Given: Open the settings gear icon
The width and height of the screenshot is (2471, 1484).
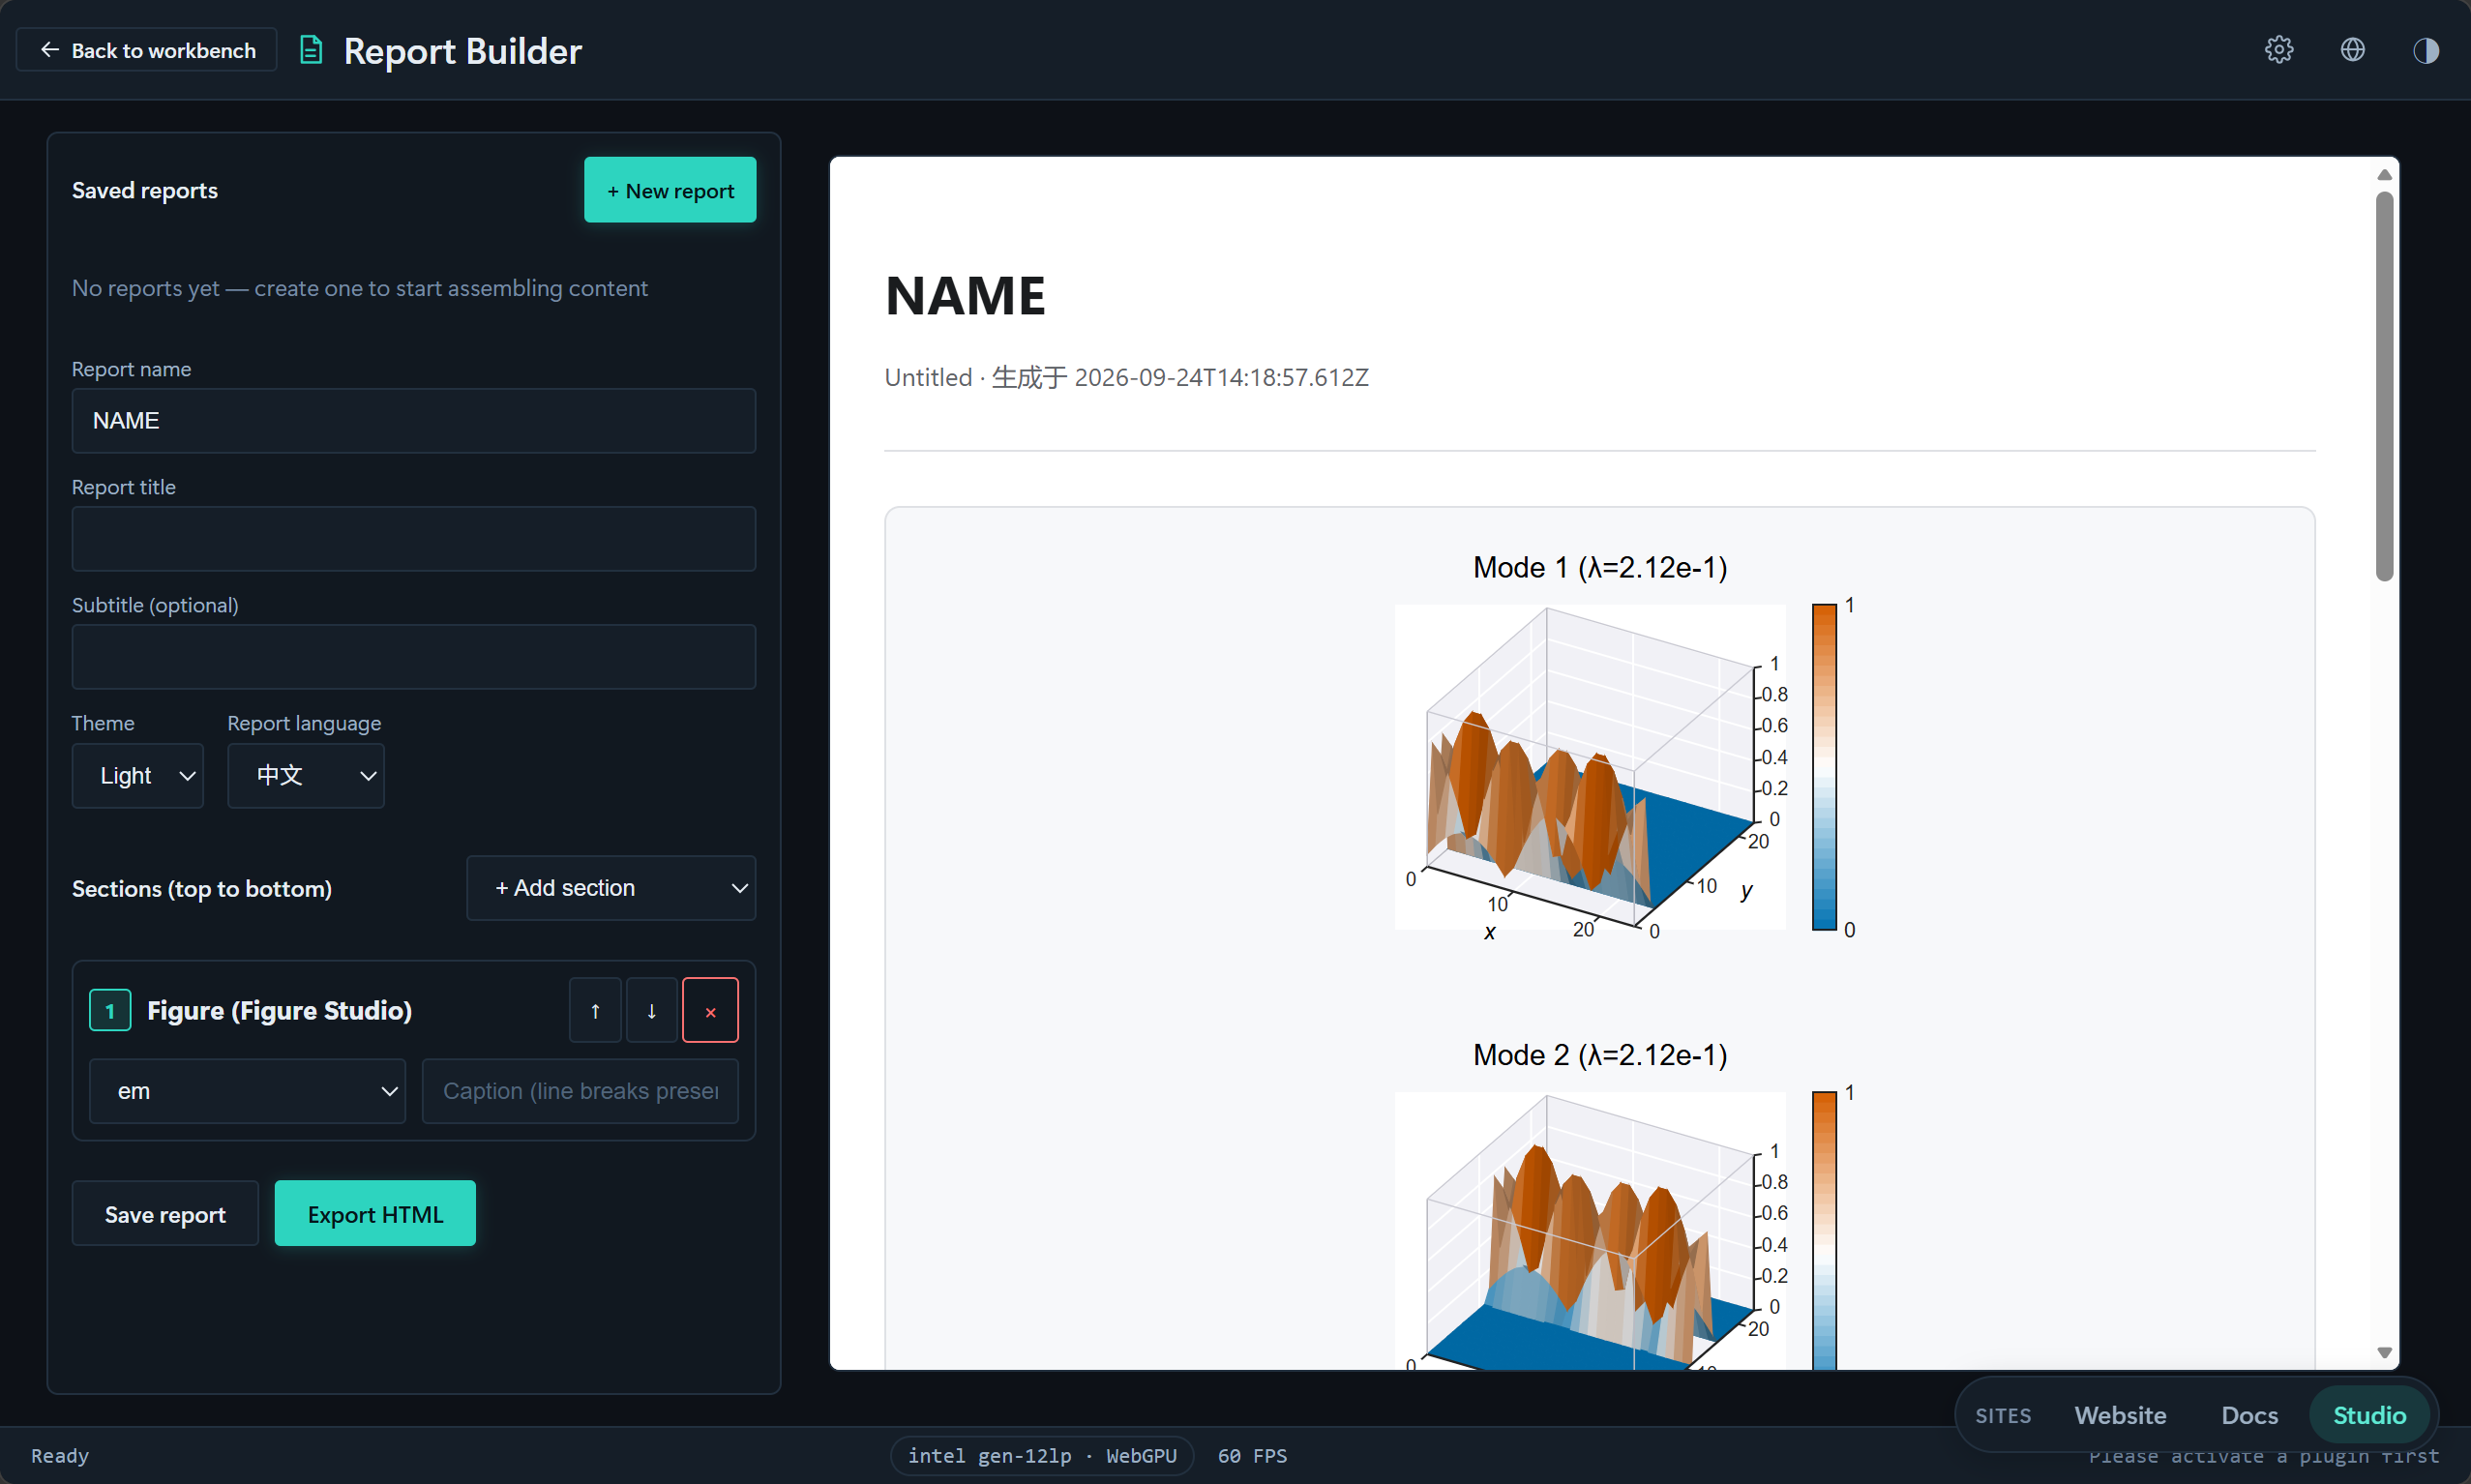Looking at the screenshot, I should tap(2278, 50).
